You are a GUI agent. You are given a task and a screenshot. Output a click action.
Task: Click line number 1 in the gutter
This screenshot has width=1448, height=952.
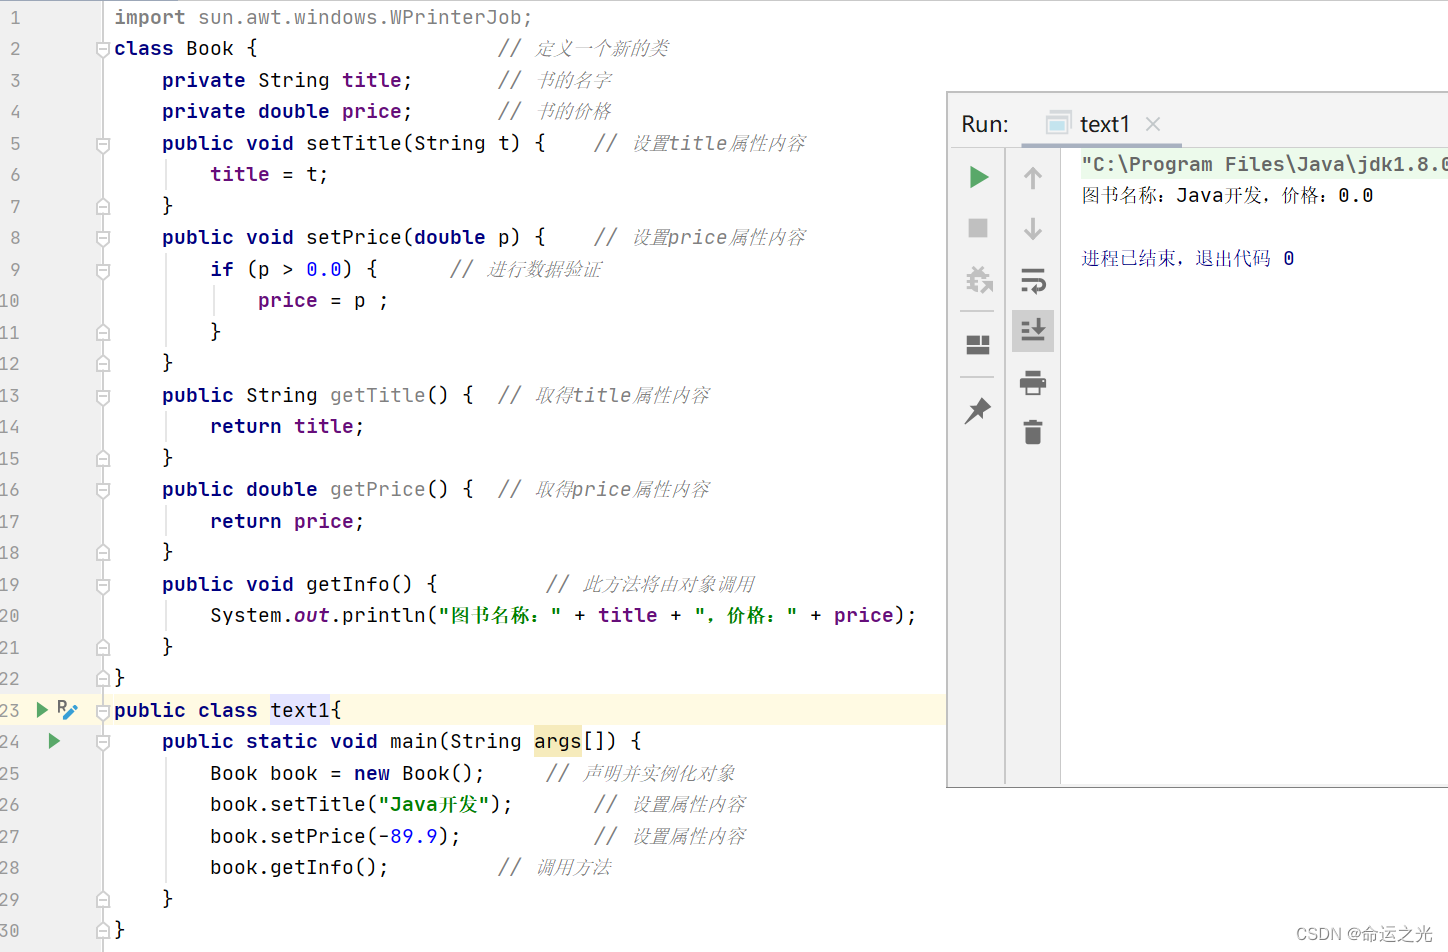[x=15, y=17]
